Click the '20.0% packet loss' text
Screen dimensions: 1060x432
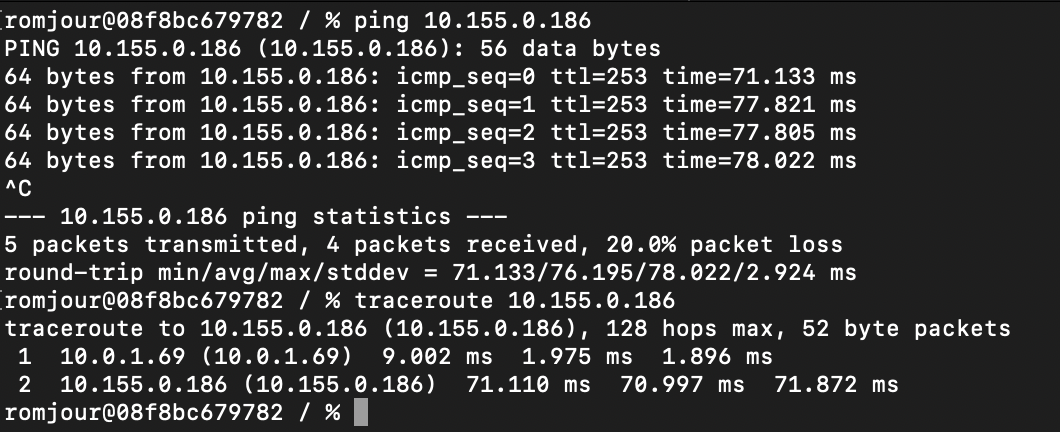[x=724, y=244]
